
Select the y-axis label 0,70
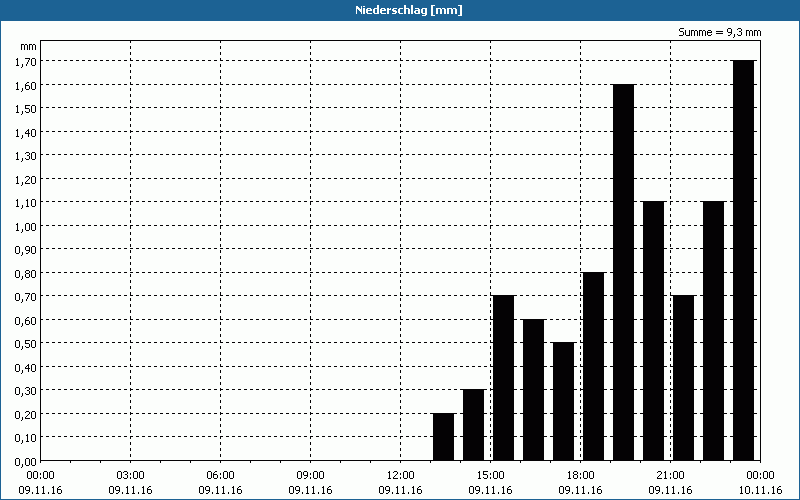pos(26,297)
